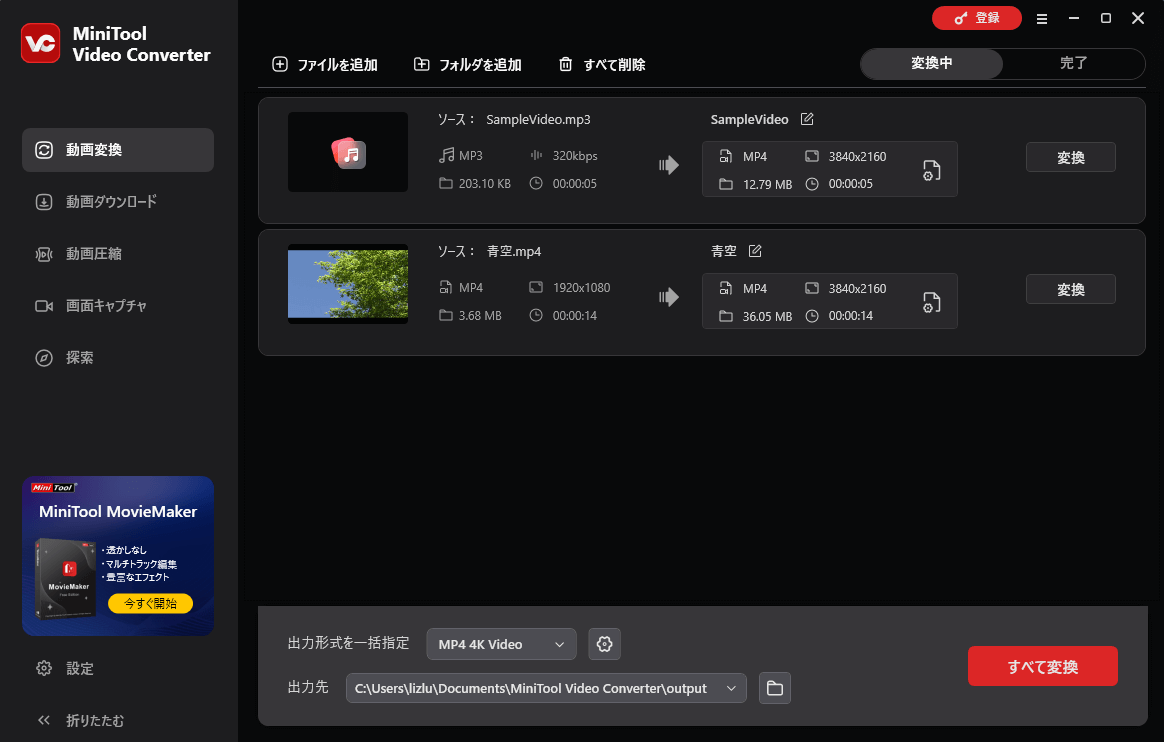Image resolution: width=1164 pixels, height=742 pixels.
Task: Click the source name SampleVideo.mp3
Action: (x=538, y=119)
